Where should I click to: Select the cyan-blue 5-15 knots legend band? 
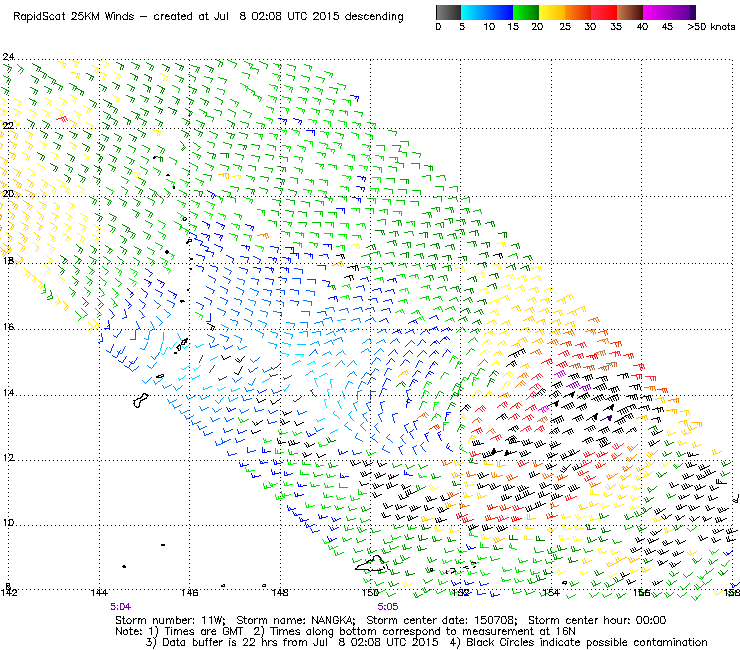coord(487,12)
